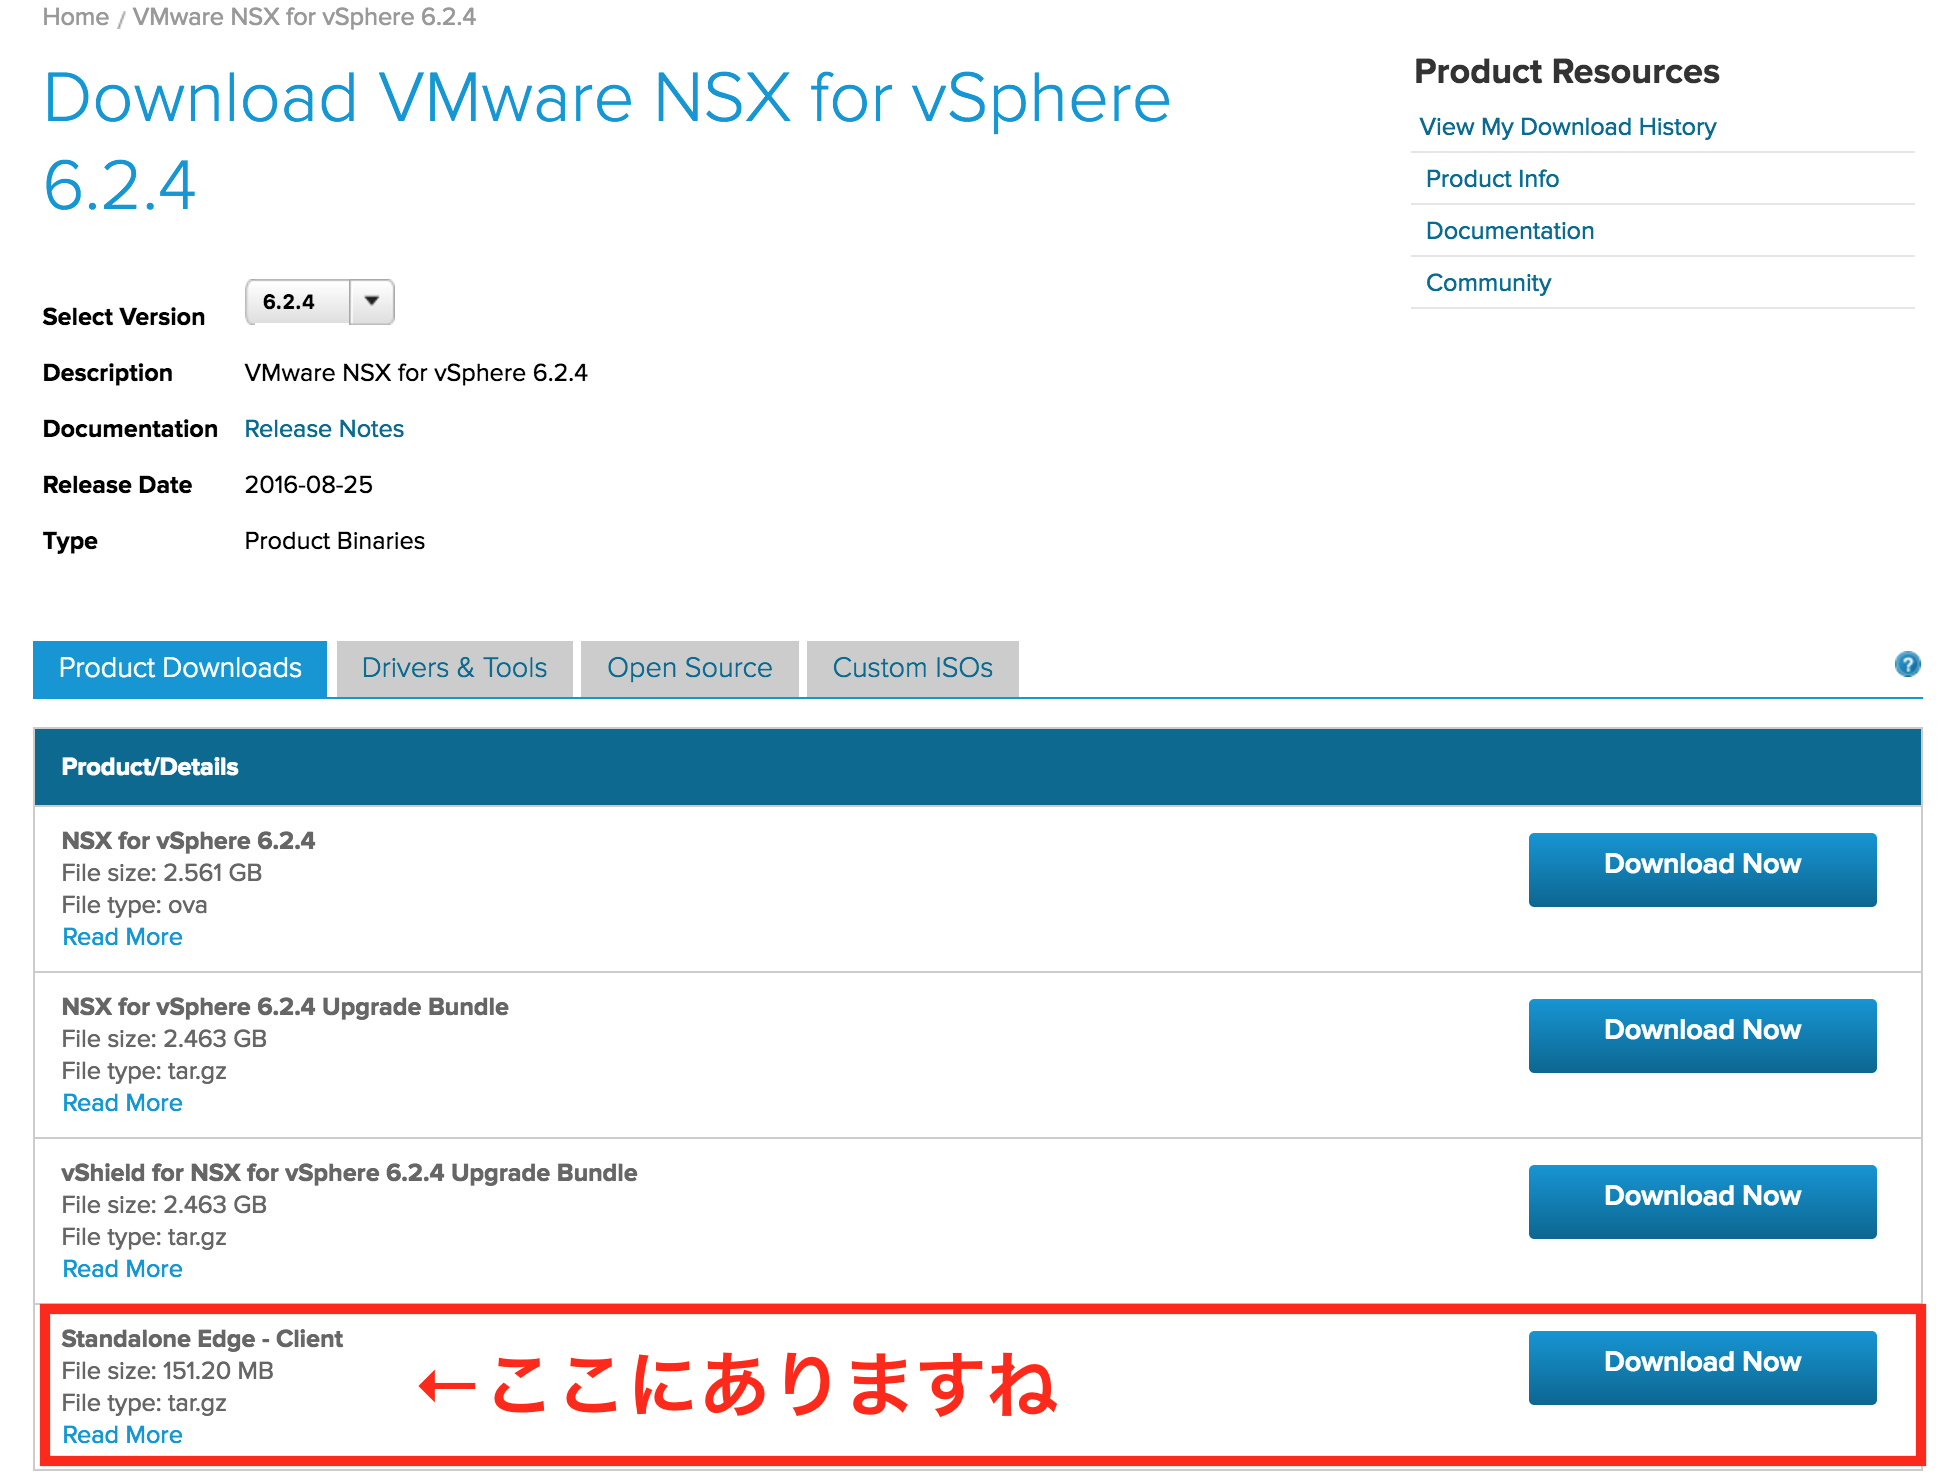Open the Product Info resource link
The image size is (1960, 1481).
(x=1492, y=179)
